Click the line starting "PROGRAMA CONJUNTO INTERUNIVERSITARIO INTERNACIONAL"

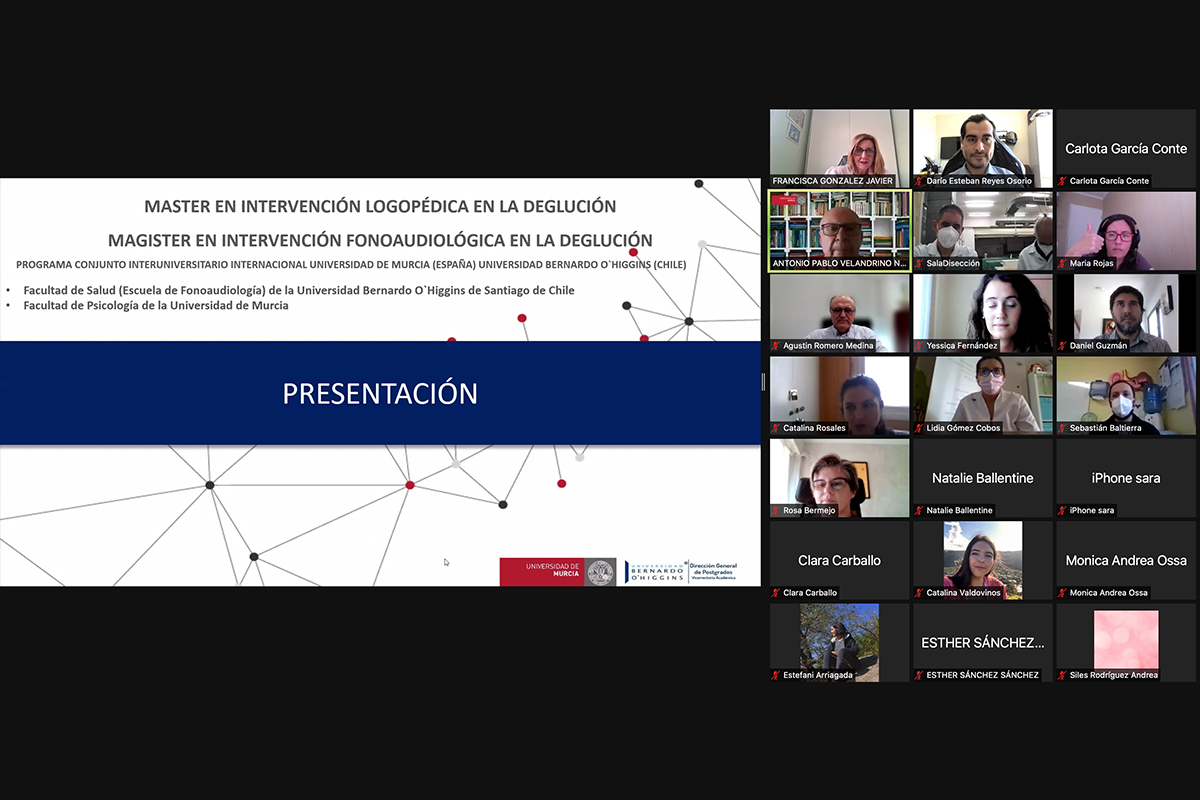[x=351, y=265]
